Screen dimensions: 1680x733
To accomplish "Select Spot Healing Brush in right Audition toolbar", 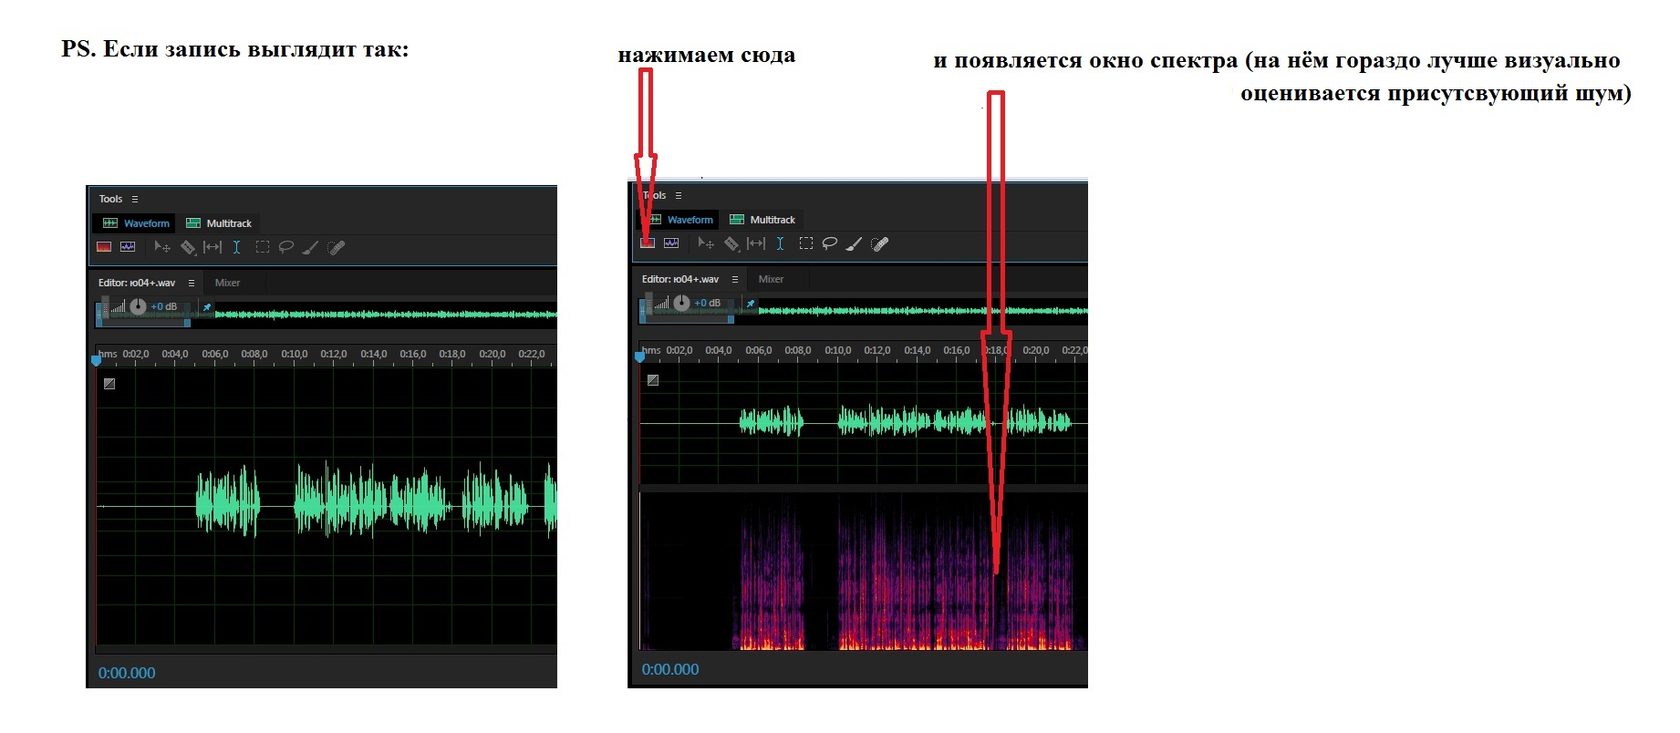I will (x=879, y=243).
